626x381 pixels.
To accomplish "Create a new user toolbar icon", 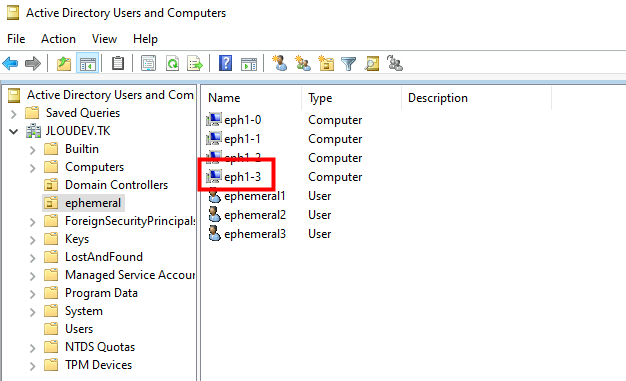I will (279, 63).
